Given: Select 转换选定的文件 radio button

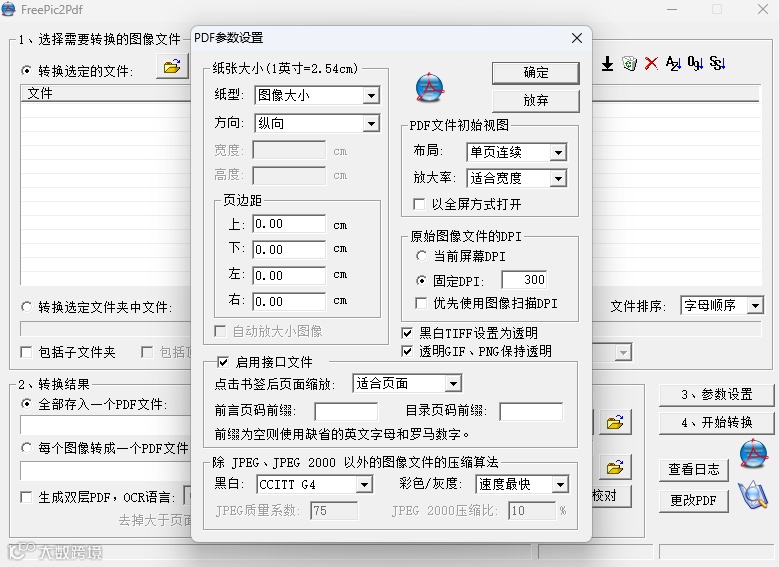Looking at the screenshot, I should (26, 71).
